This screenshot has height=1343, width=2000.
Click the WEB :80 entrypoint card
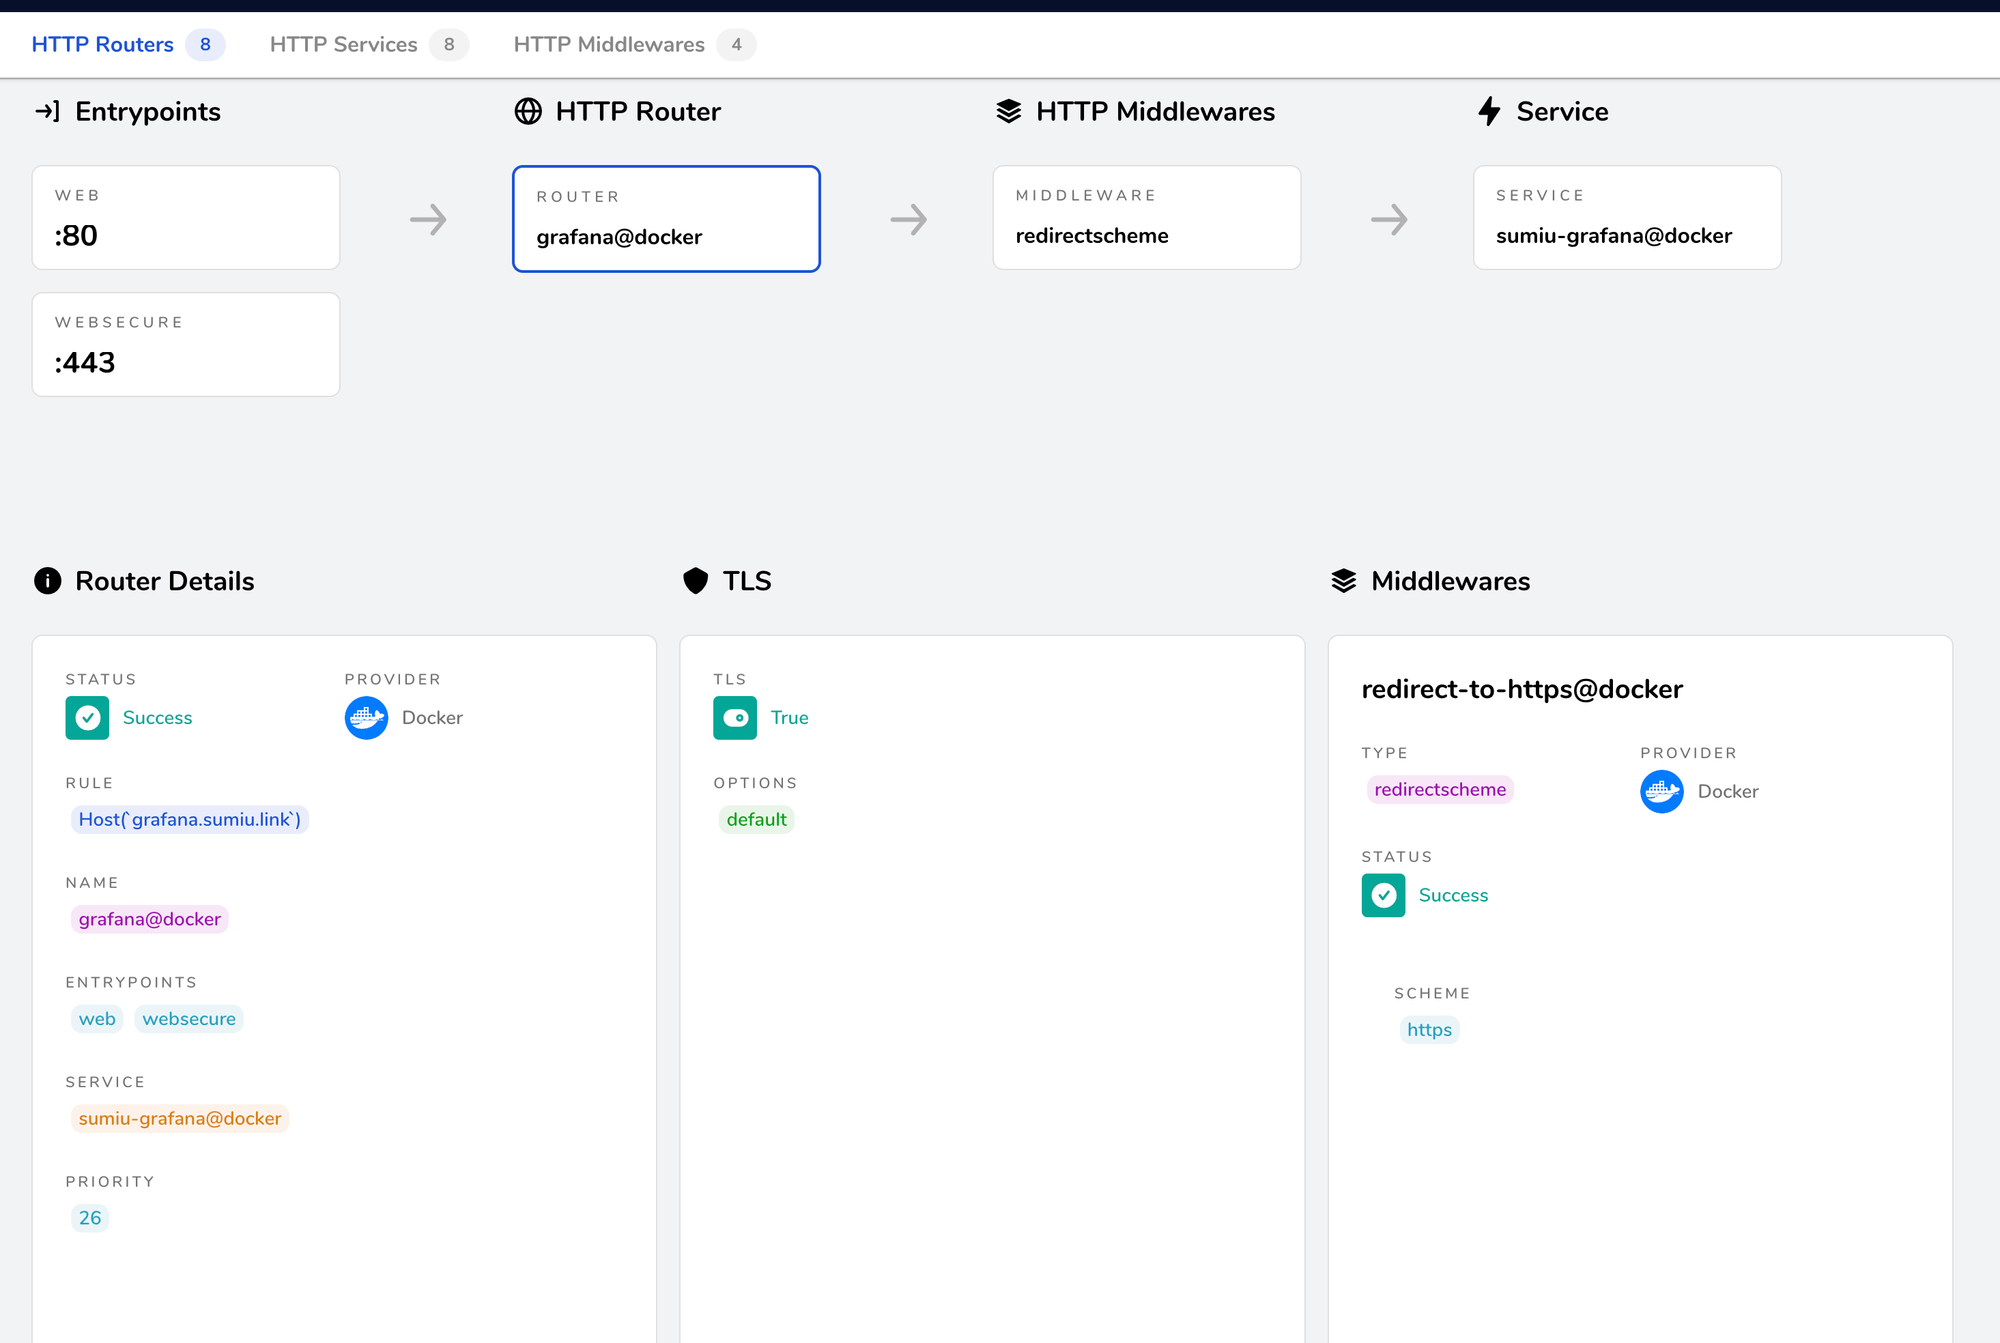186,218
